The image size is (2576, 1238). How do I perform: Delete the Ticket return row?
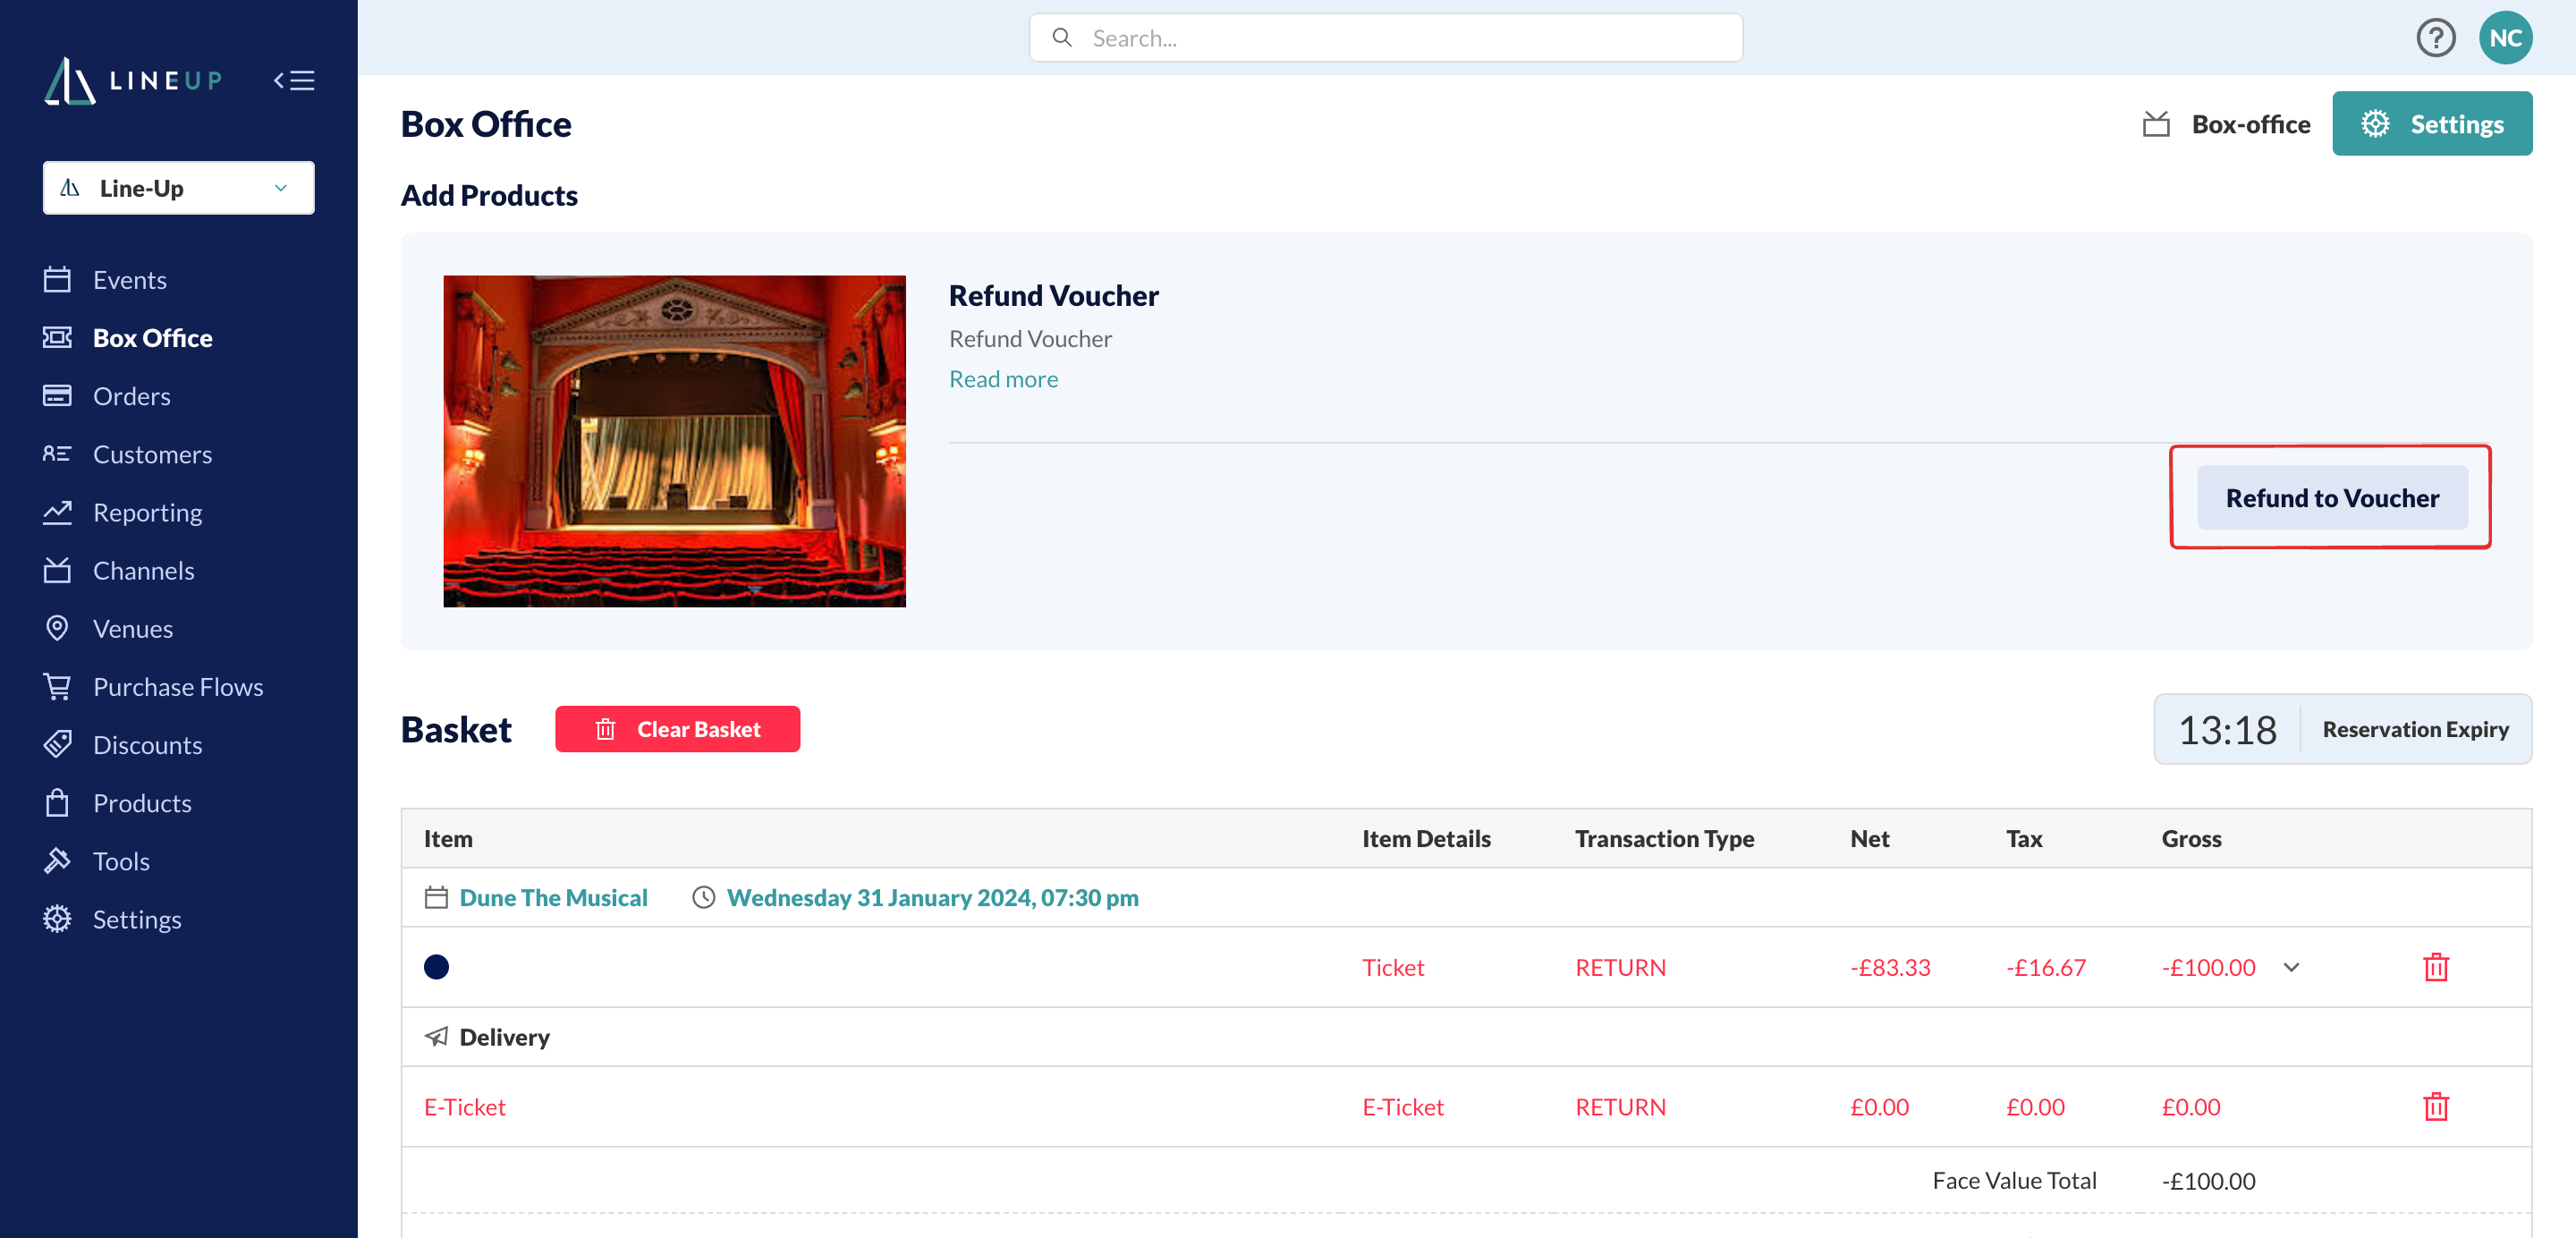(x=2435, y=966)
